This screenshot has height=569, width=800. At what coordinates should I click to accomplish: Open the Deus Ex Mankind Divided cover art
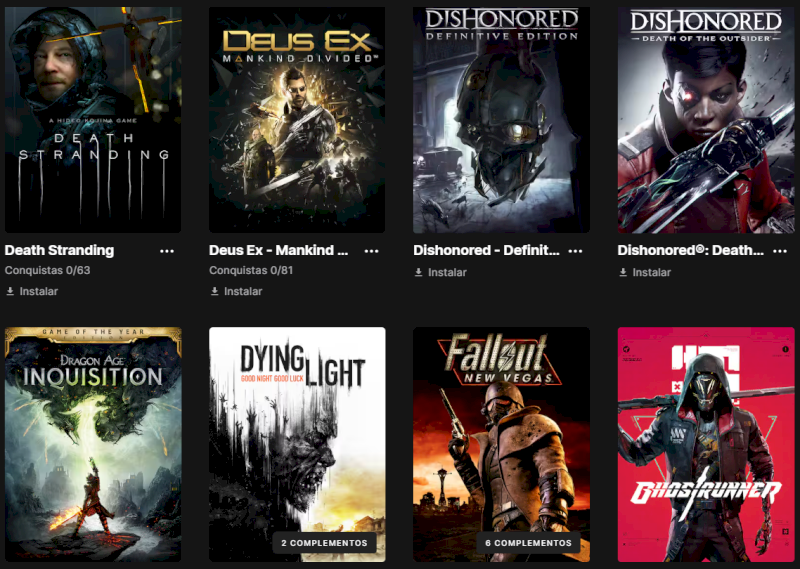pos(297,120)
